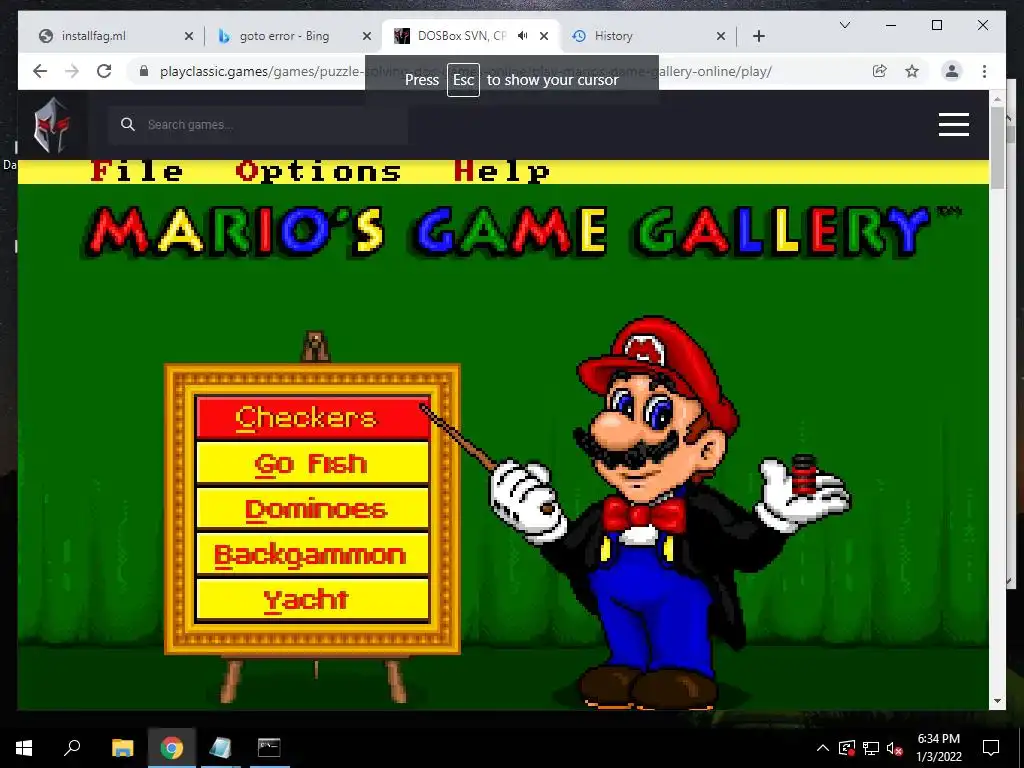This screenshot has width=1024, height=768.
Task: Open the Windows notification center
Action: (991, 748)
